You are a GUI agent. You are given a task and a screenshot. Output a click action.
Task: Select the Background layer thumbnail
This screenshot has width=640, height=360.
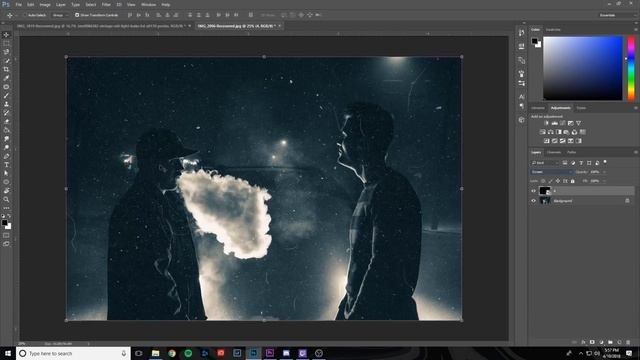click(545, 201)
